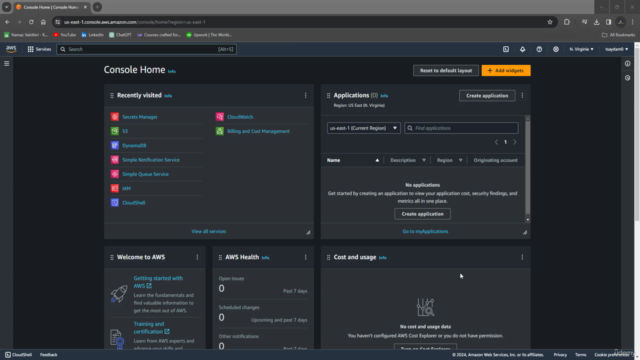Open Getting started with AWS link
The height and width of the screenshot is (360, 640).
[x=158, y=282]
